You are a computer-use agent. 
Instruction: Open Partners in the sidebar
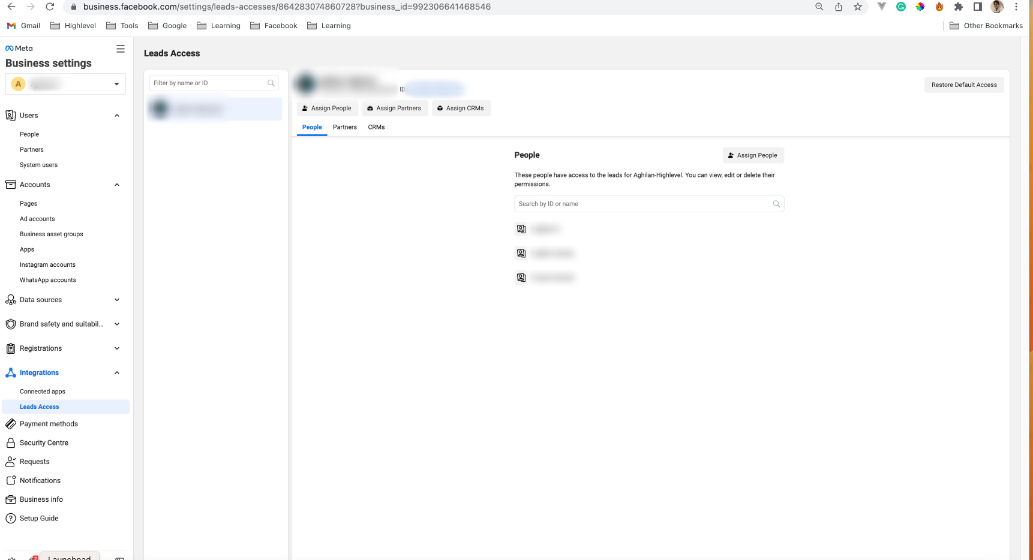click(x=31, y=150)
